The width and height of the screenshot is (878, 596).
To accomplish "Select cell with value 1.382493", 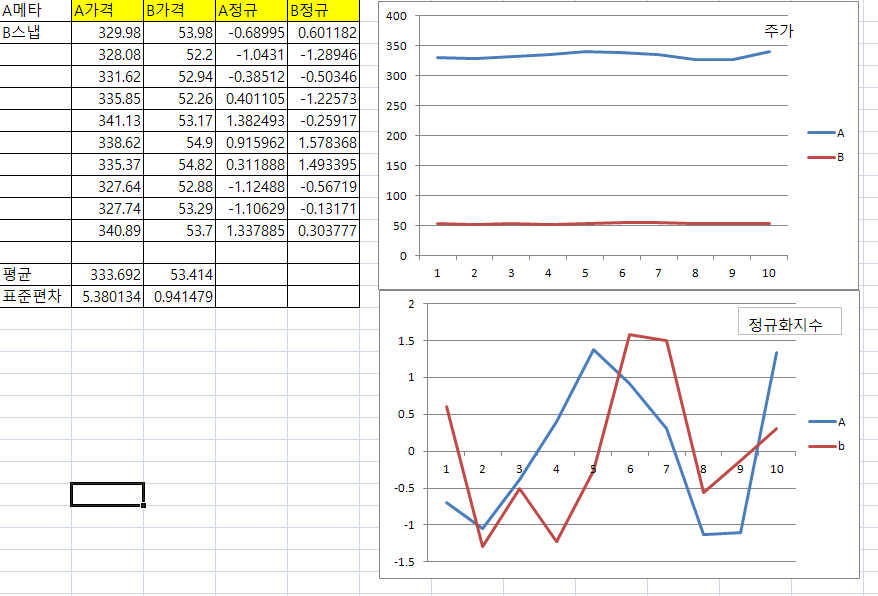I will 251,120.
